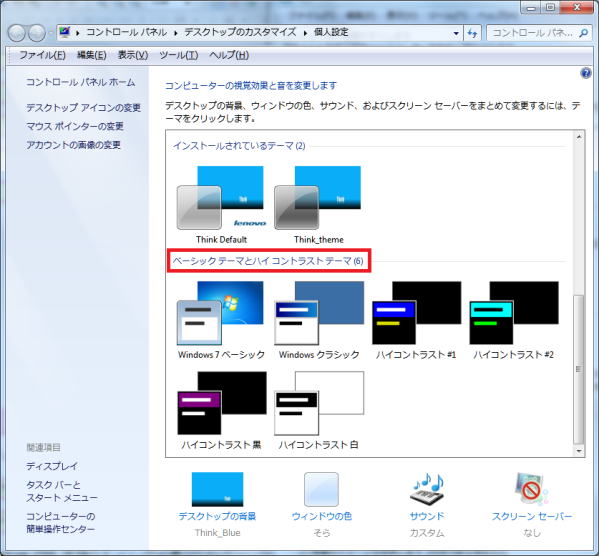Screen dimensions: 599x556
Task: Open サウンド settings icon
Action: point(427,490)
